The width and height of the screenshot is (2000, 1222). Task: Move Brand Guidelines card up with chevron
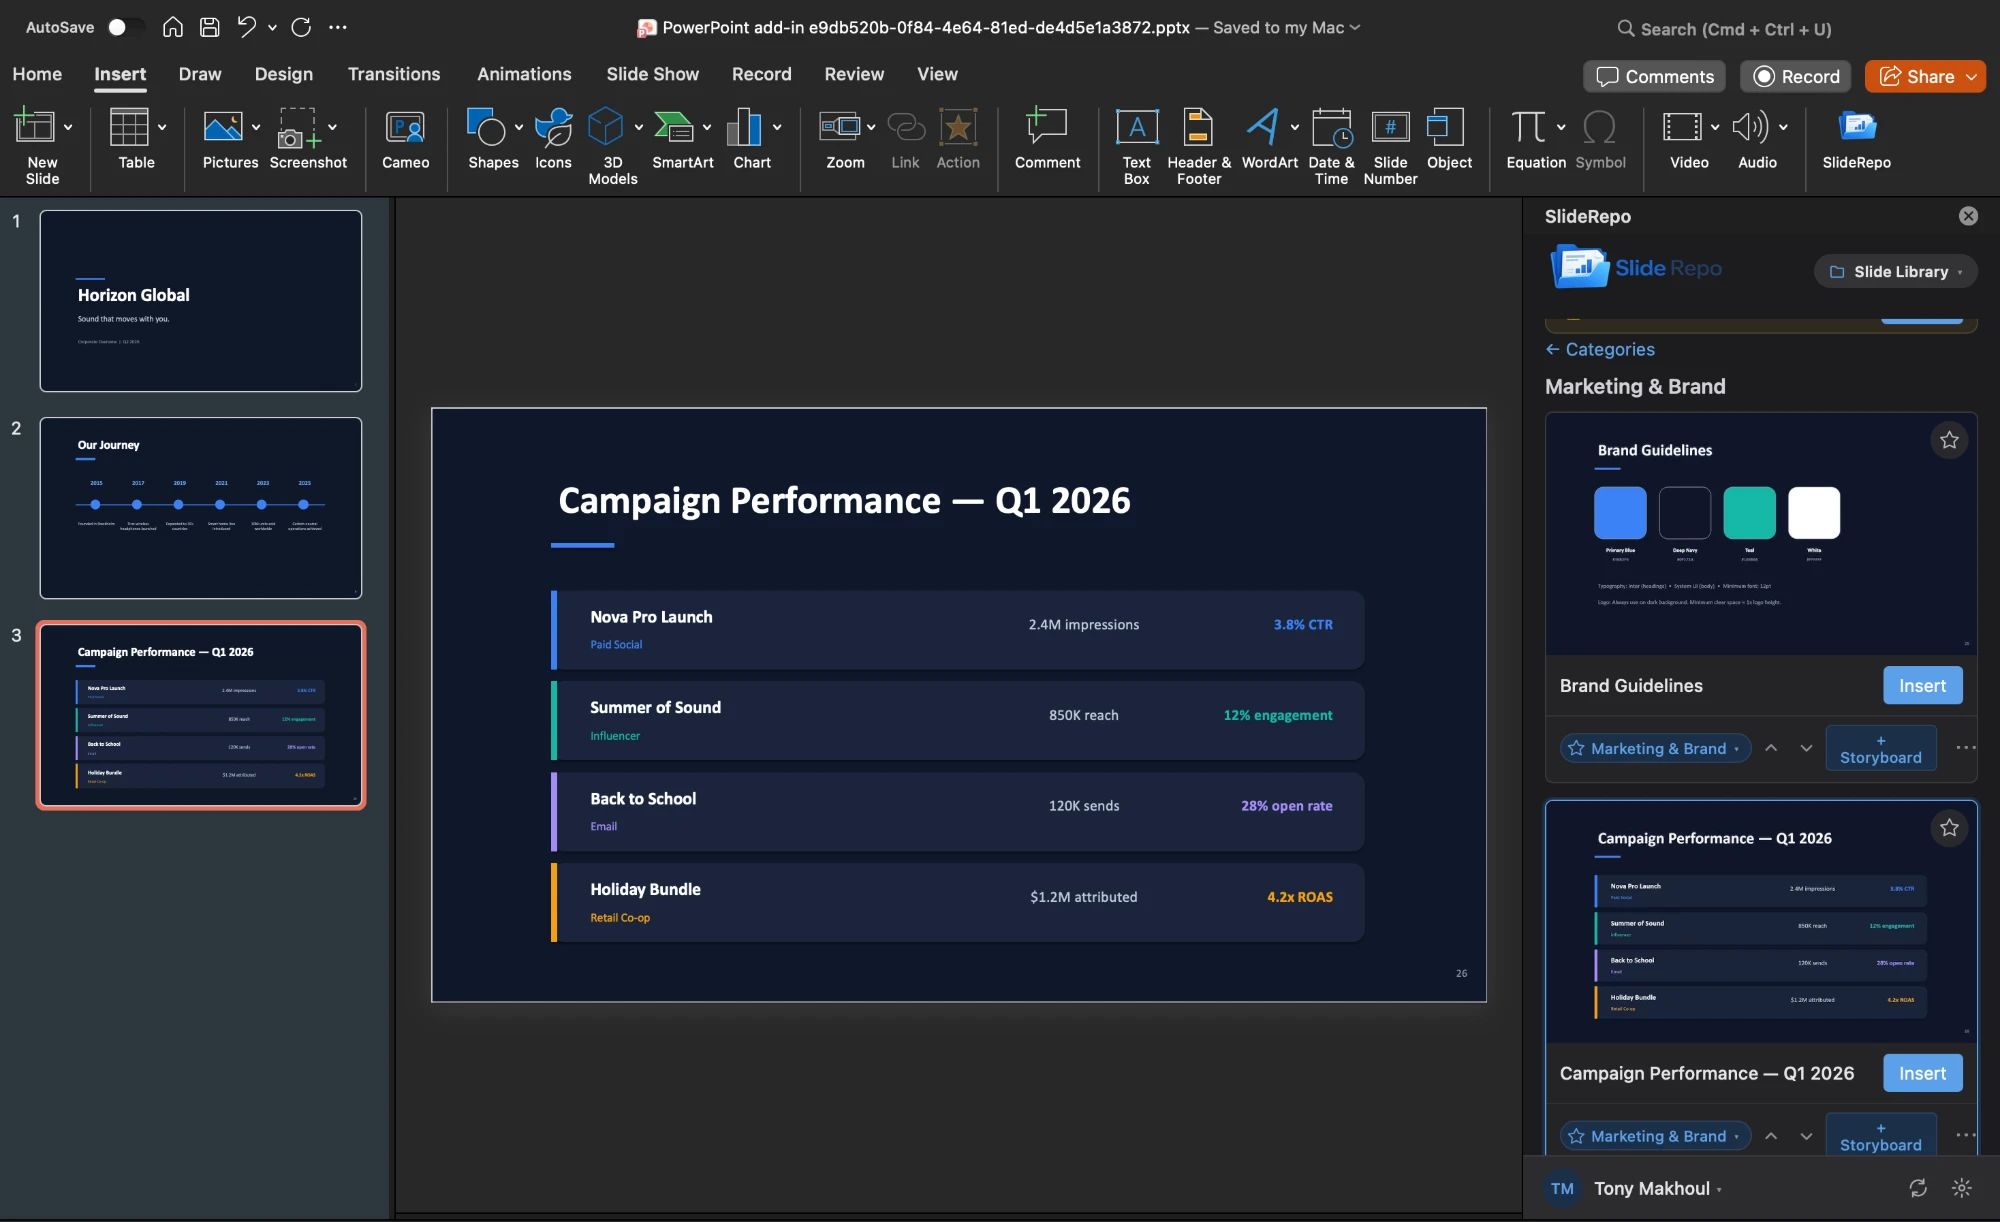click(x=1771, y=748)
